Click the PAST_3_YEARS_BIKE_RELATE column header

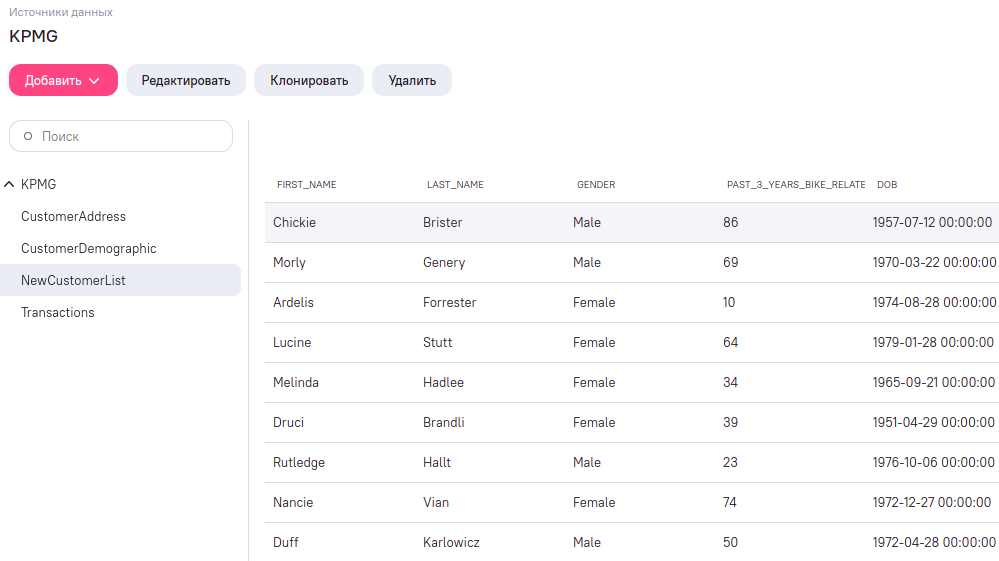796,185
